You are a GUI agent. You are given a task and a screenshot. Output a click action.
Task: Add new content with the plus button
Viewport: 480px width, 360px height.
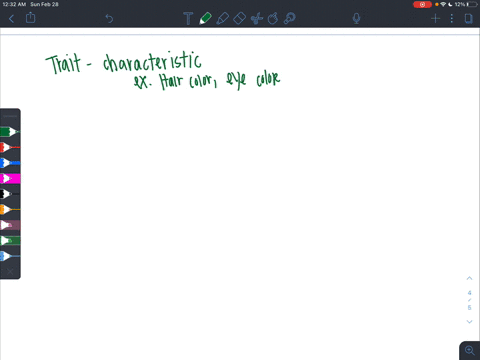(435, 18)
